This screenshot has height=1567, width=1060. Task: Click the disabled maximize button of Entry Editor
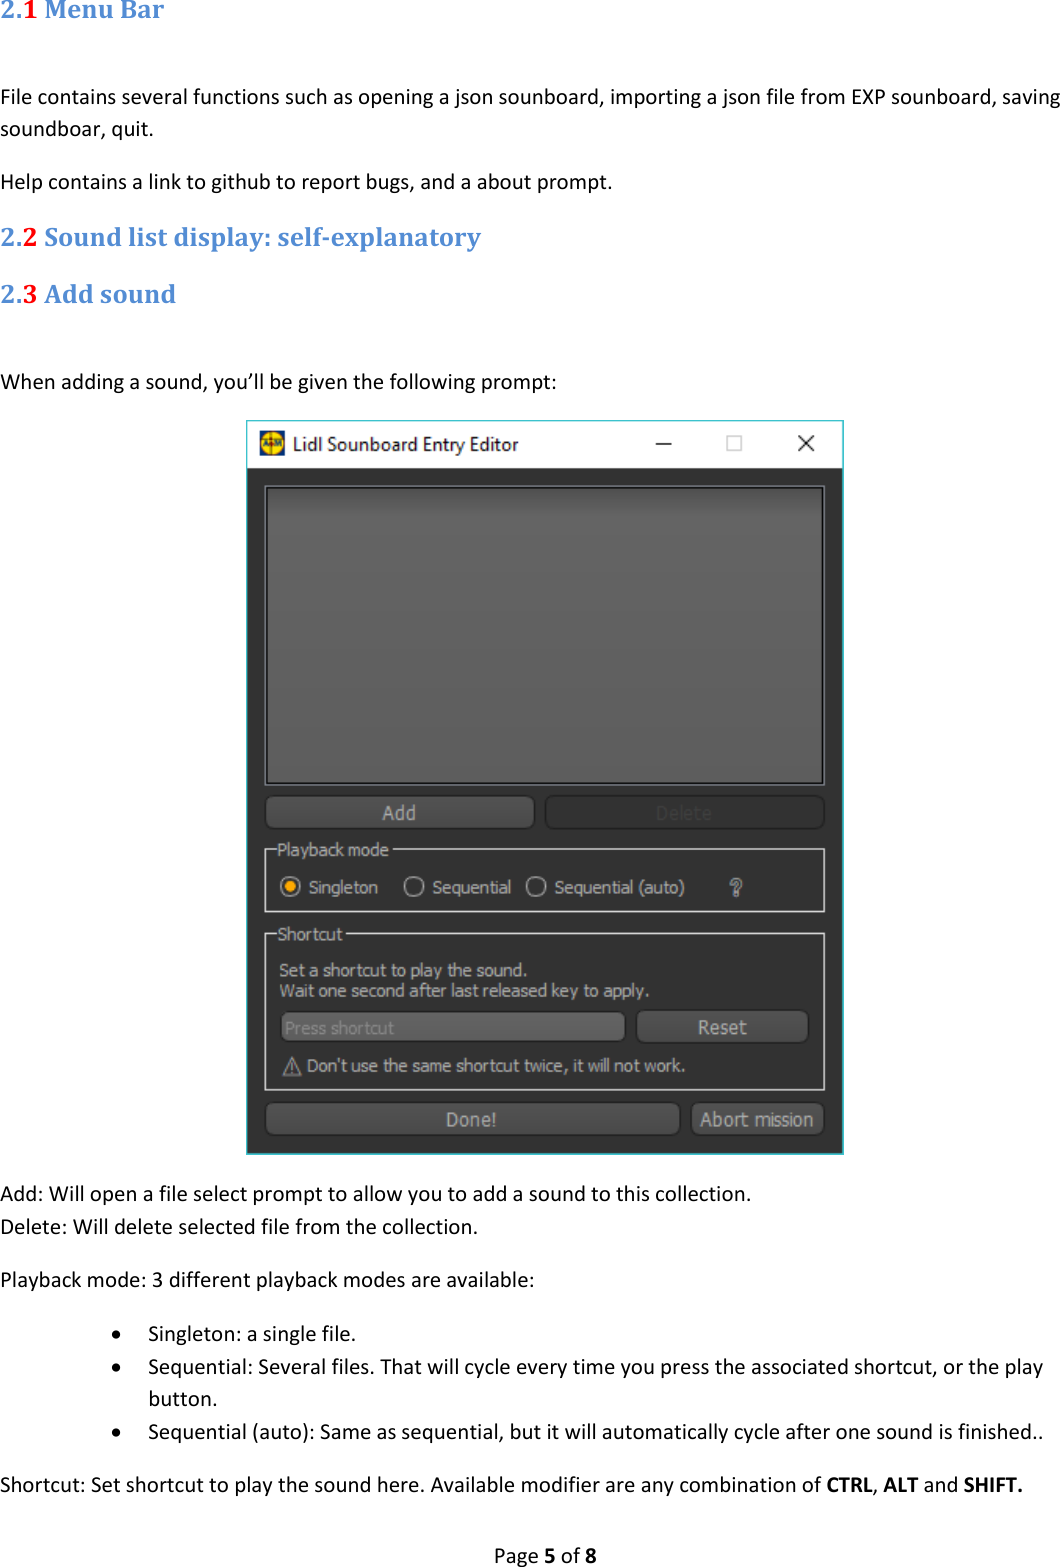coord(734,443)
